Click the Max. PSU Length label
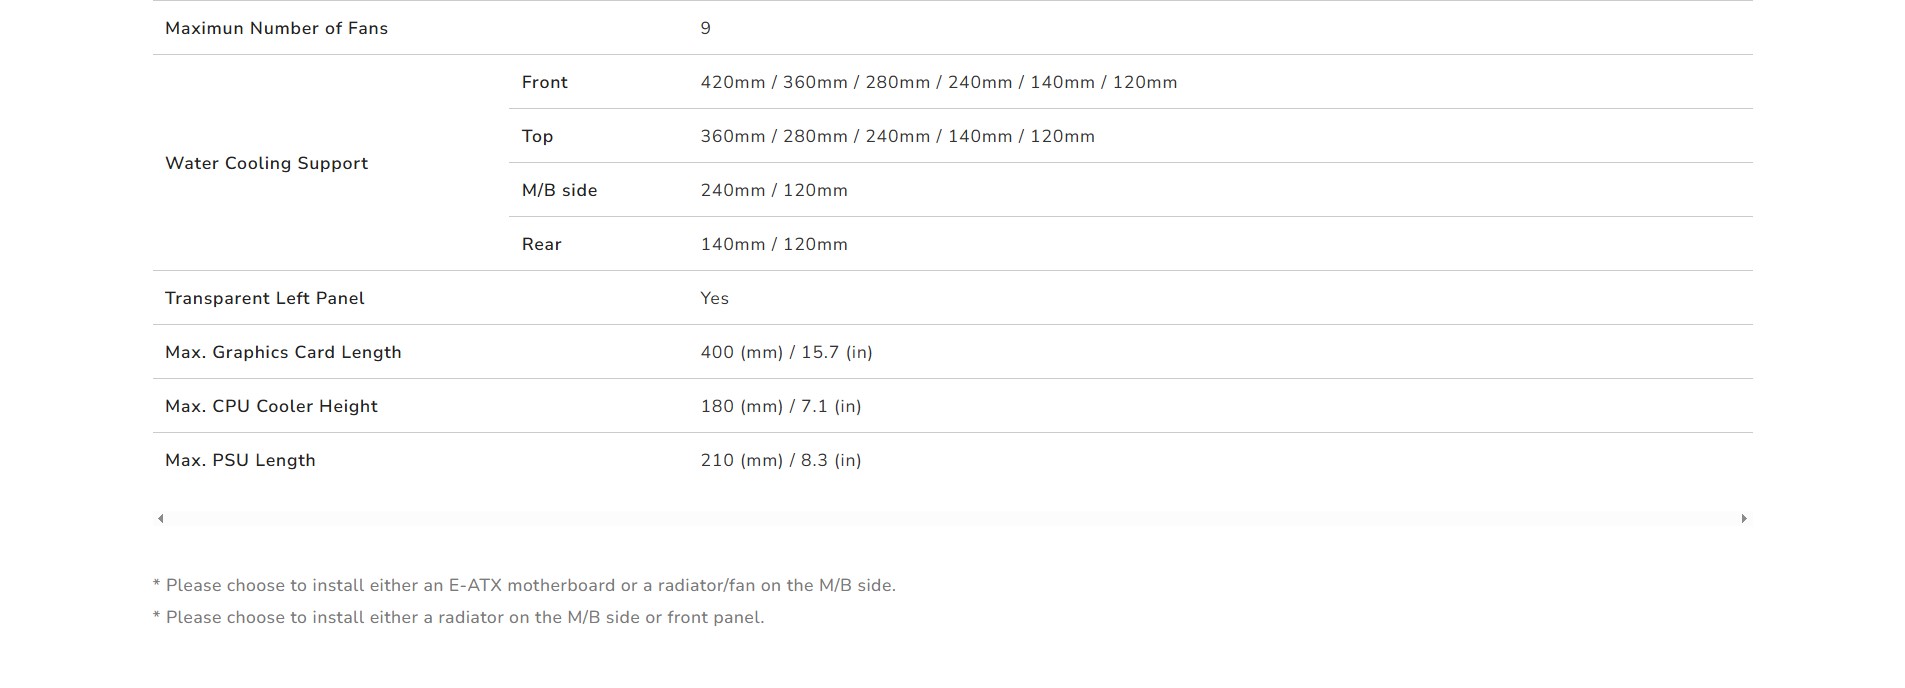The width and height of the screenshot is (1905, 688). click(x=240, y=460)
